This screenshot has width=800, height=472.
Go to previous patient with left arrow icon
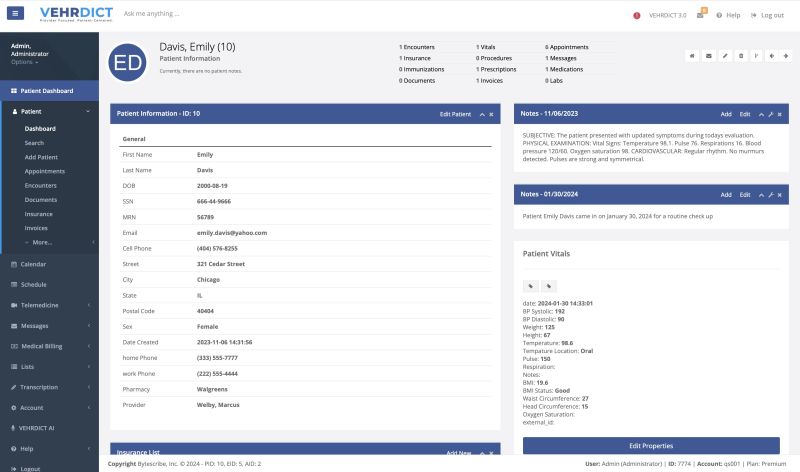click(x=772, y=56)
